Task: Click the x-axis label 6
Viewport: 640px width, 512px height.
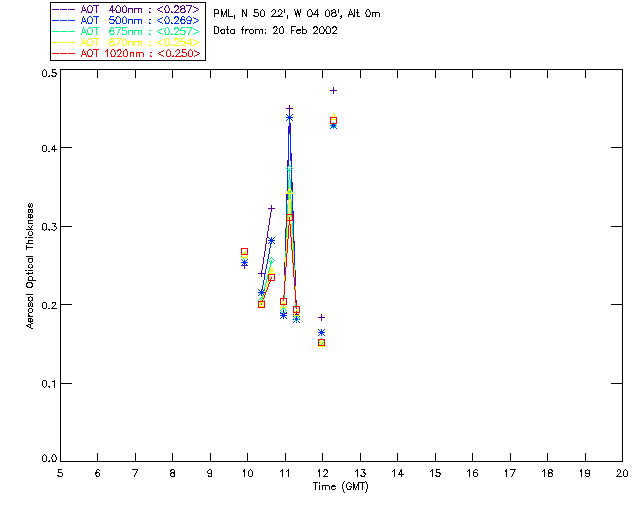Action: (98, 473)
